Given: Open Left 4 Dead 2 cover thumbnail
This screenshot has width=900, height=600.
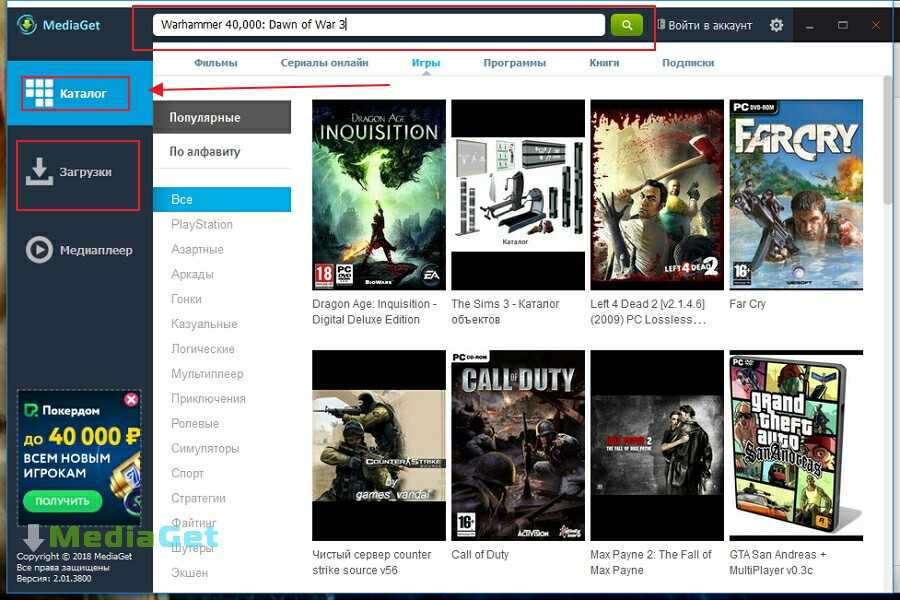Looking at the screenshot, I should pyautogui.click(x=657, y=195).
